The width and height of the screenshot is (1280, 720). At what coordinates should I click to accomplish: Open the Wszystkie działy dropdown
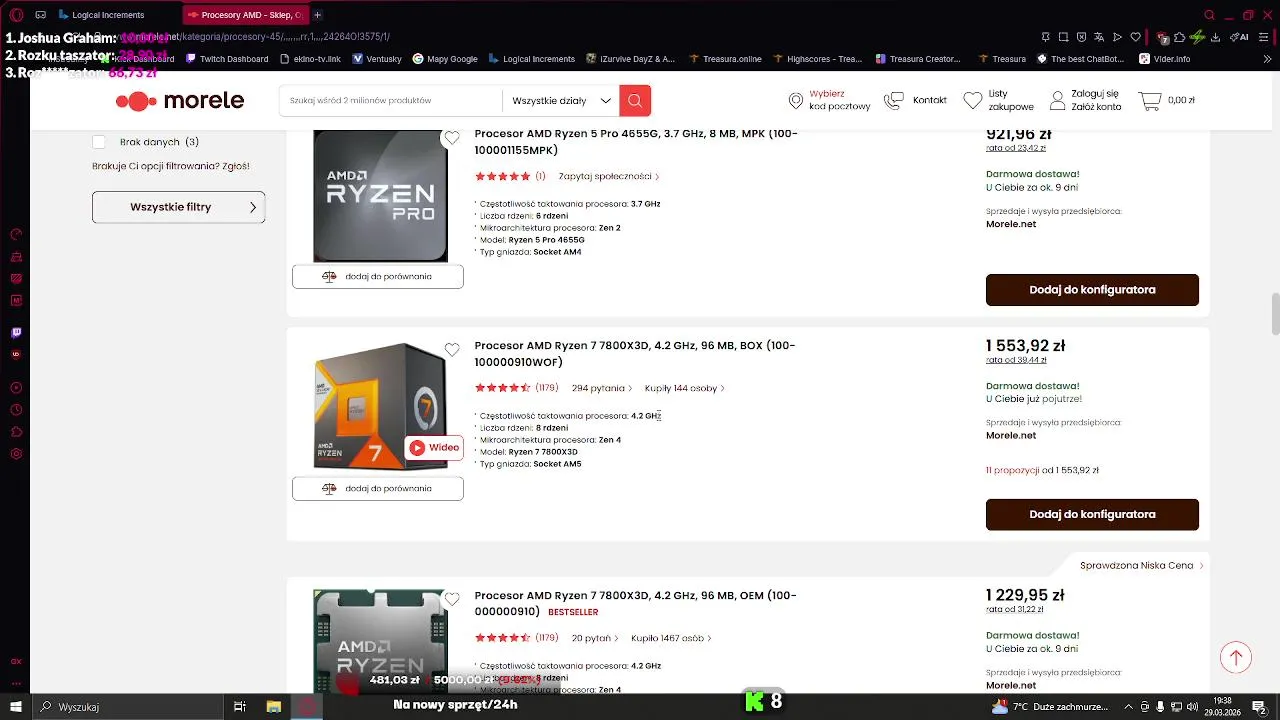(x=561, y=101)
